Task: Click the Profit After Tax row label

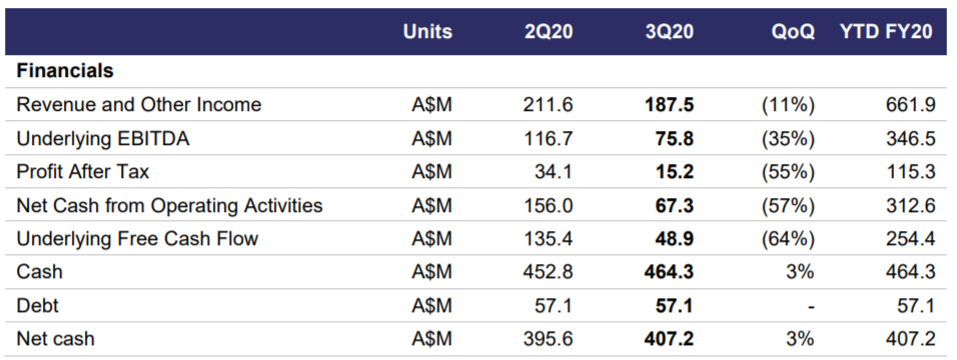Action: 82,172
